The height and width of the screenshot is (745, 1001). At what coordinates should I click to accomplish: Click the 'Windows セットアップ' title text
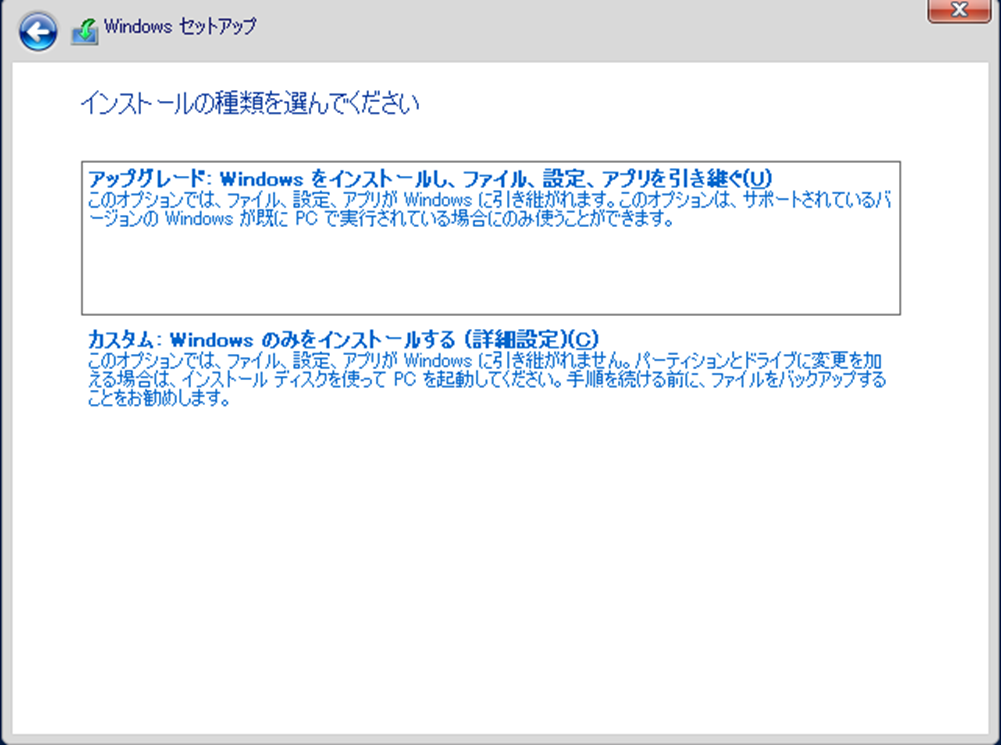click(x=179, y=26)
